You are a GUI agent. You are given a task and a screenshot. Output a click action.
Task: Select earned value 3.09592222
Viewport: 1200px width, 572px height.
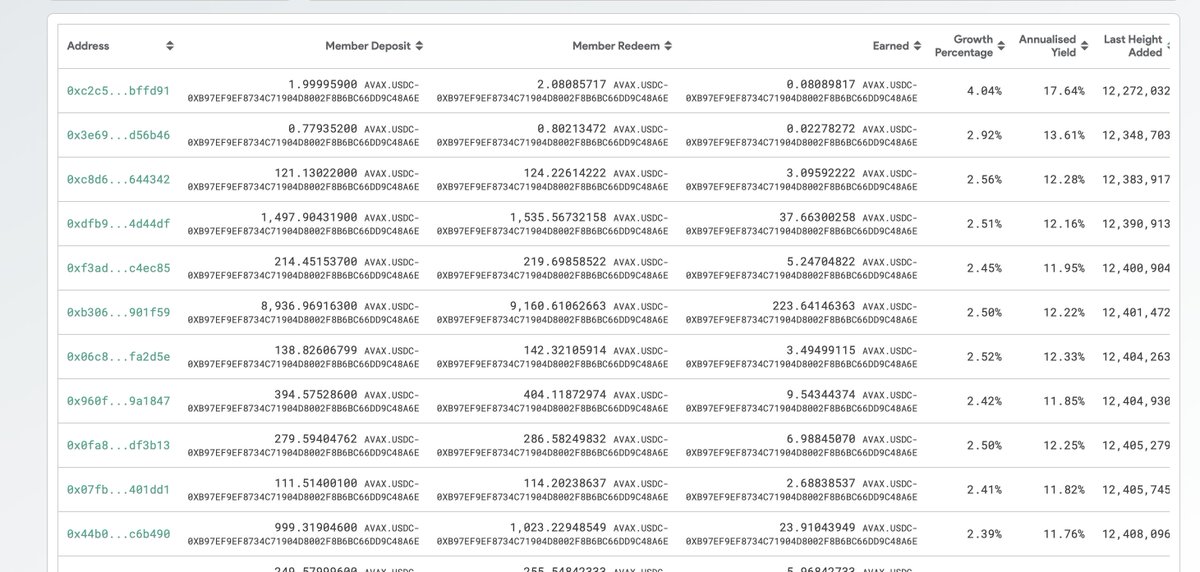click(820, 173)
